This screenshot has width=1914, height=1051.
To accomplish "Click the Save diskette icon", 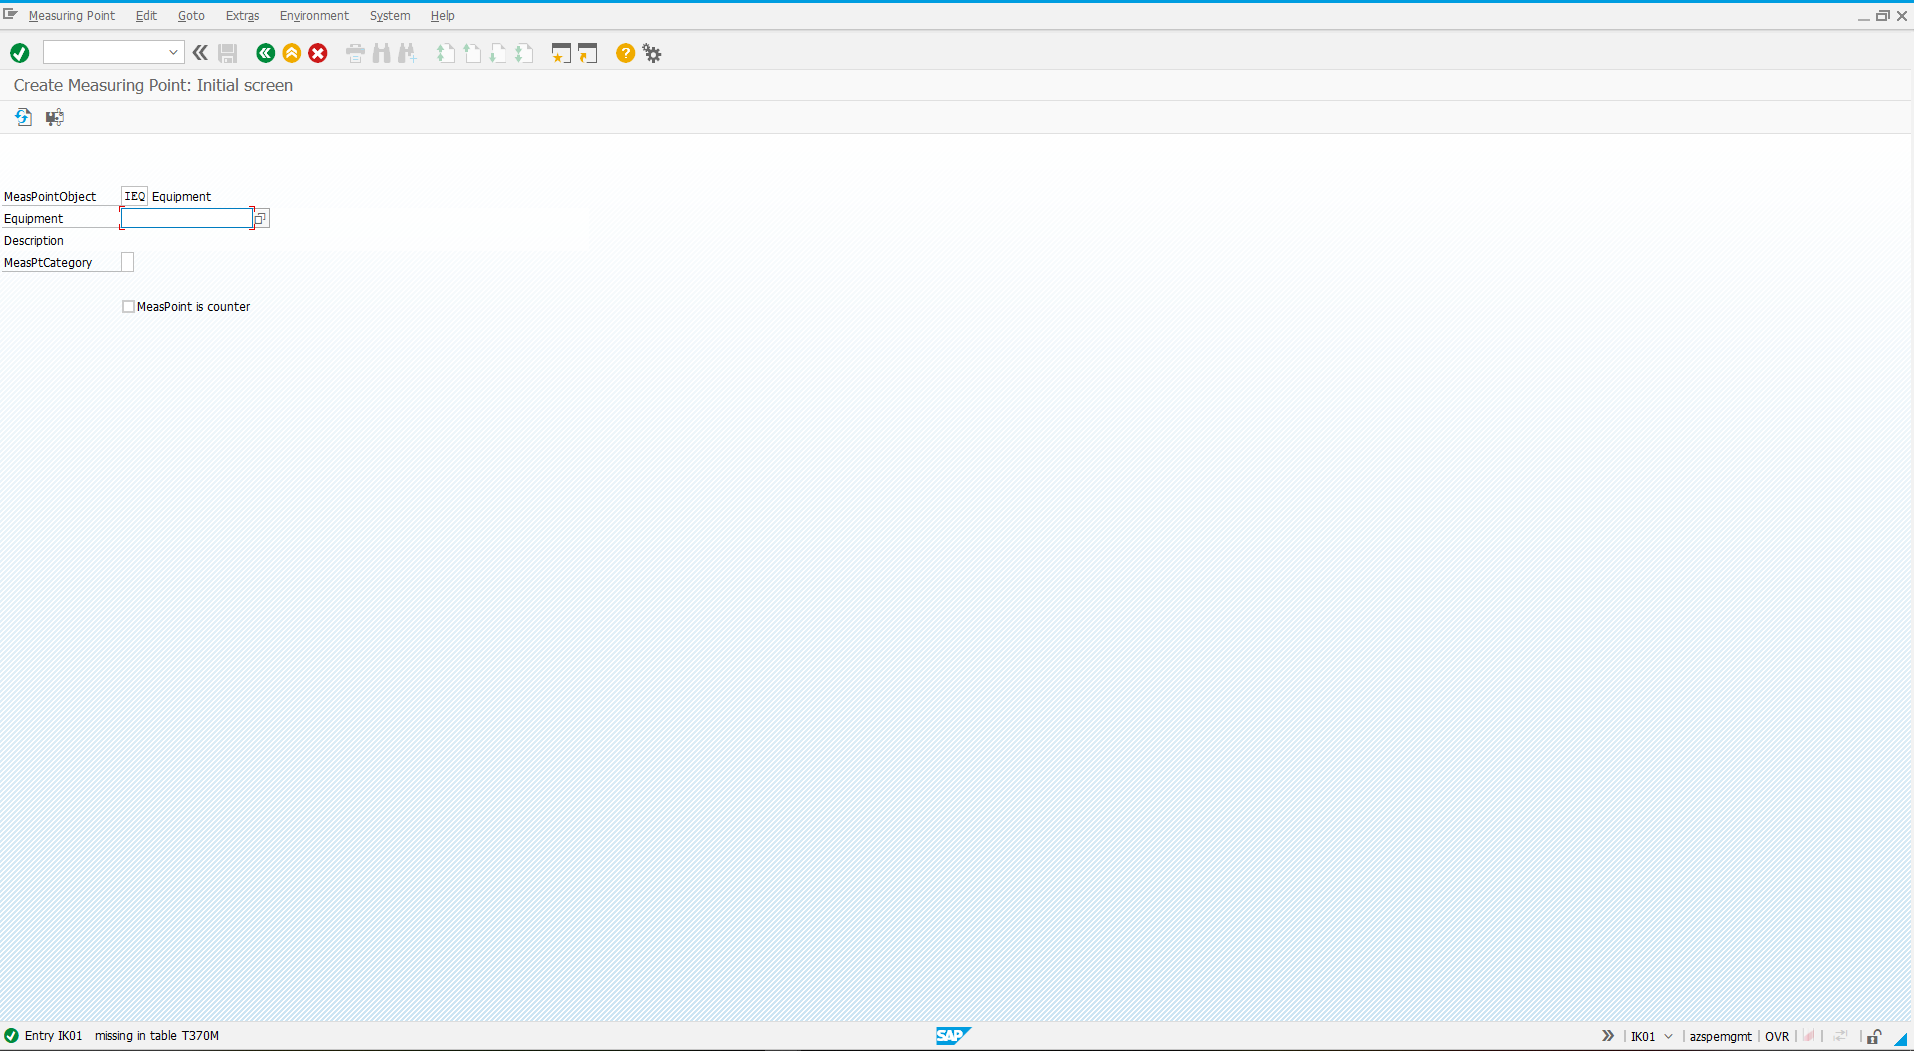I will coord(228,53).
